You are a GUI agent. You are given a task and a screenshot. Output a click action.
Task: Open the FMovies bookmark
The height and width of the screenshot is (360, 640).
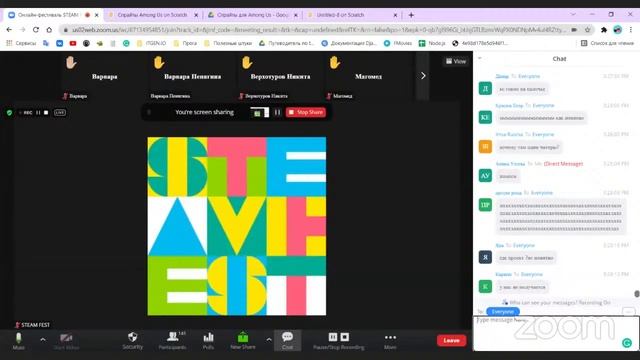(398, 43)
